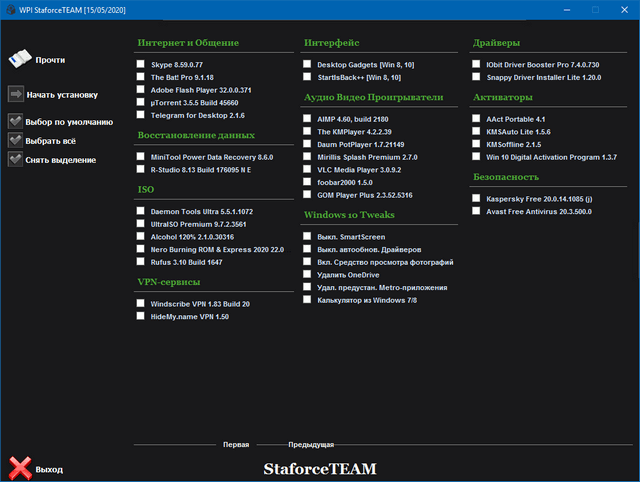Enable Удал. предустан. Metro-приложения checkbox
Image resolution: width=640 pixels, height=482 pixels.
307,287
